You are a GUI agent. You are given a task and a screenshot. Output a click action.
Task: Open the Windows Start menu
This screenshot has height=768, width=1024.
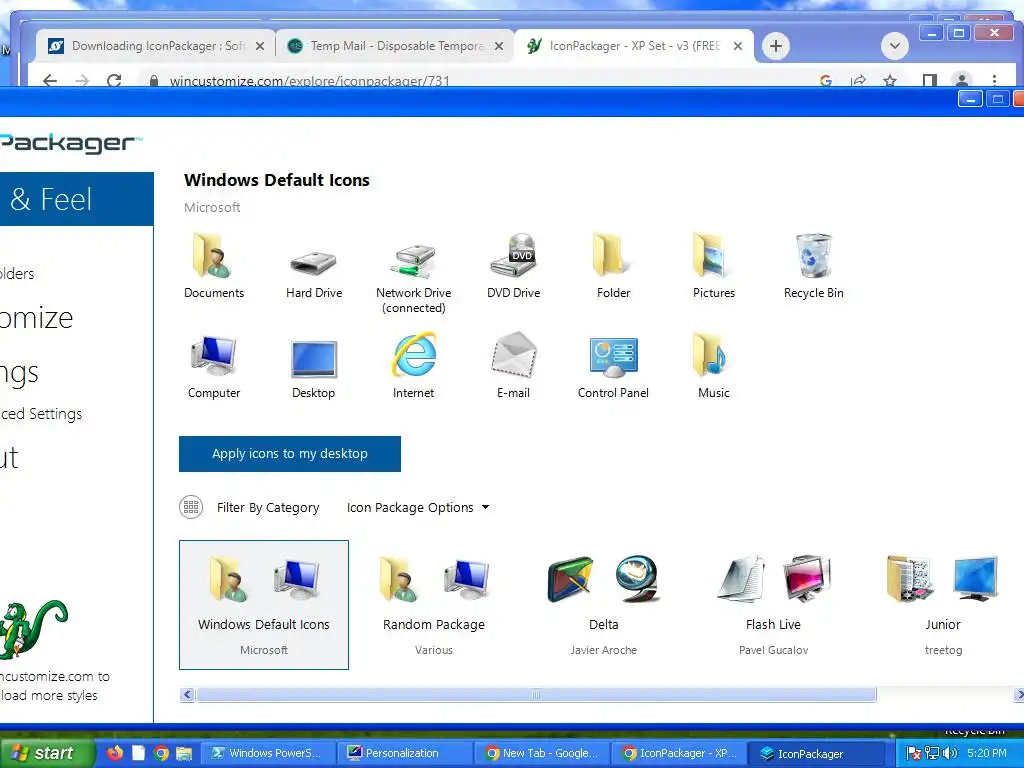[46, 753]
